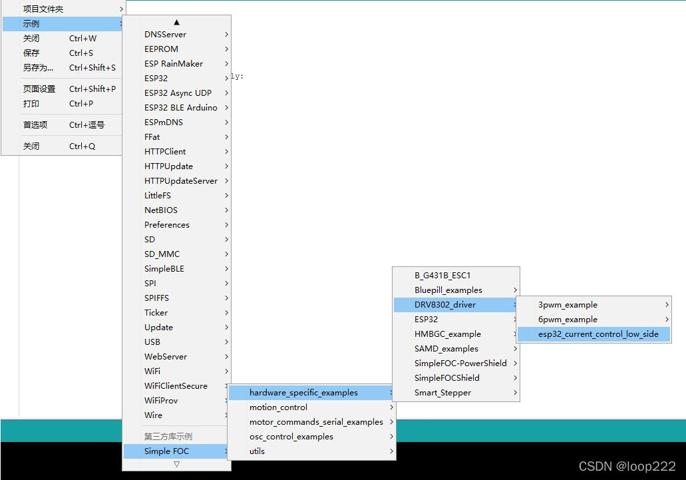The height and width of the screenshot is (480, 686).
Task: Open ESP32 Async UDP examples
Action: [x=177, y=93]
